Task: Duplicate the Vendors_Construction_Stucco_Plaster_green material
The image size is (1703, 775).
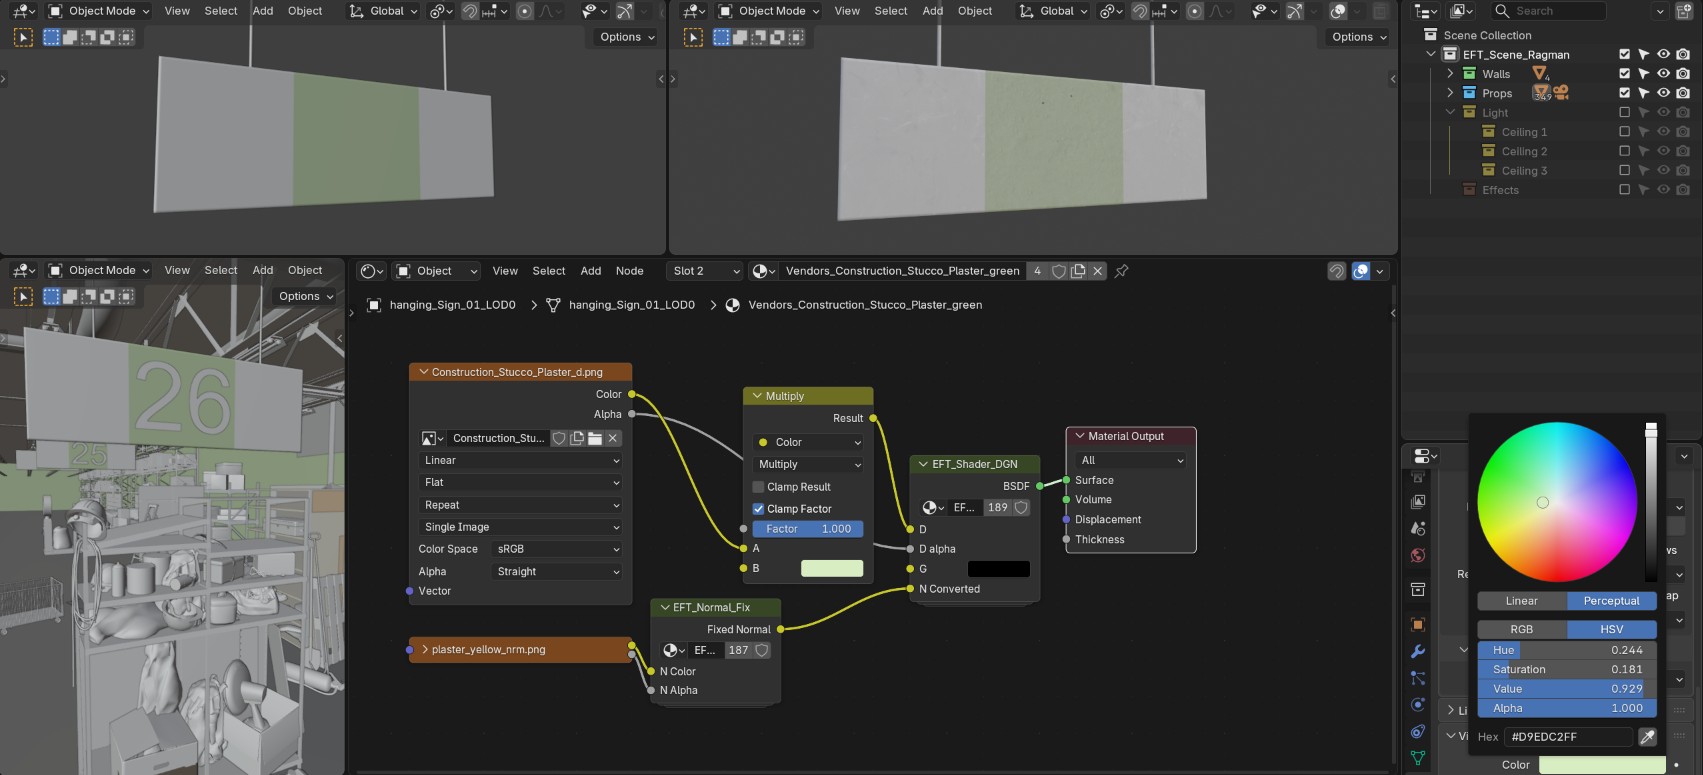Action: tap(1078, 271)
